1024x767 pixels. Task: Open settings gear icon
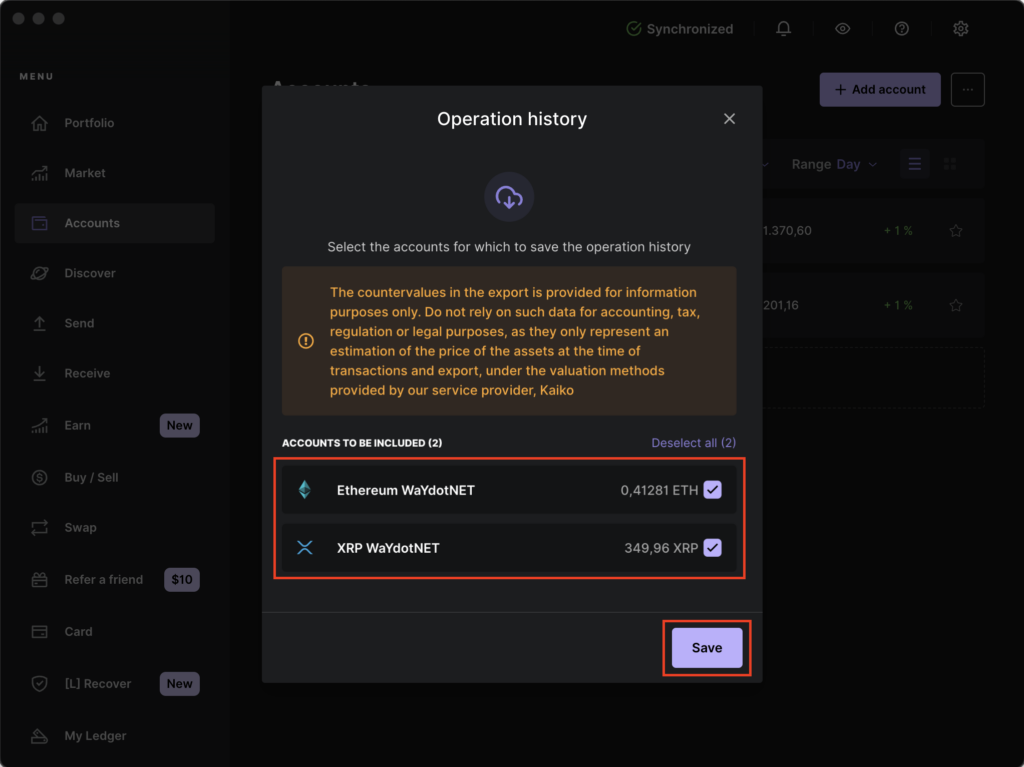click(x=960, y=29)
